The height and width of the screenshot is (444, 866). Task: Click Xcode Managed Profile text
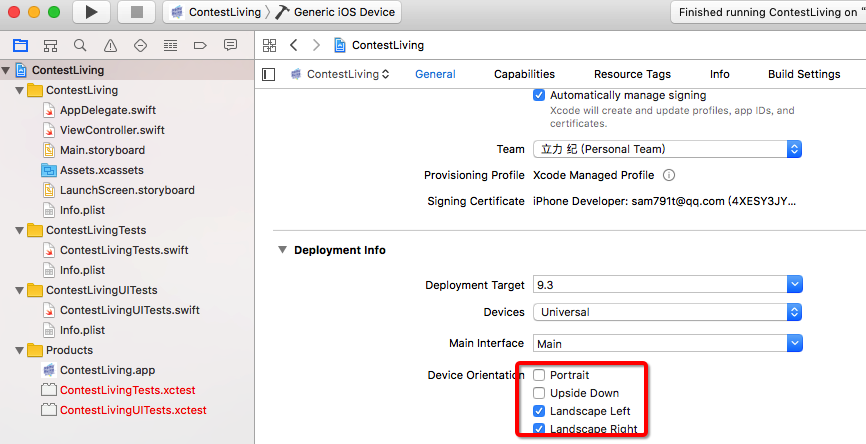[x=593, y=175]
